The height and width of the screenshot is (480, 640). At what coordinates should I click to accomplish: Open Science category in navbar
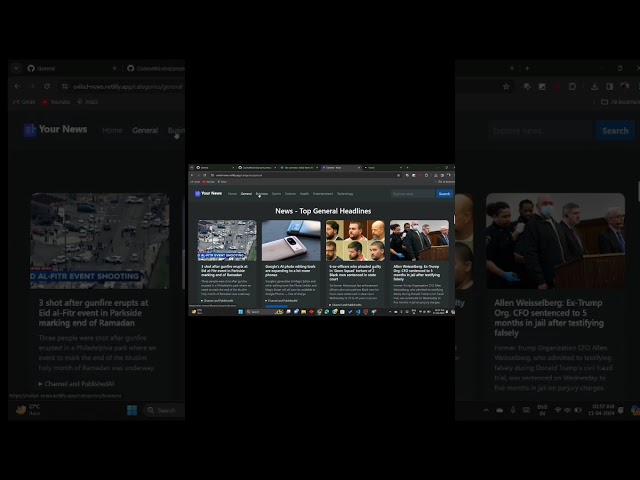[290, 193]
